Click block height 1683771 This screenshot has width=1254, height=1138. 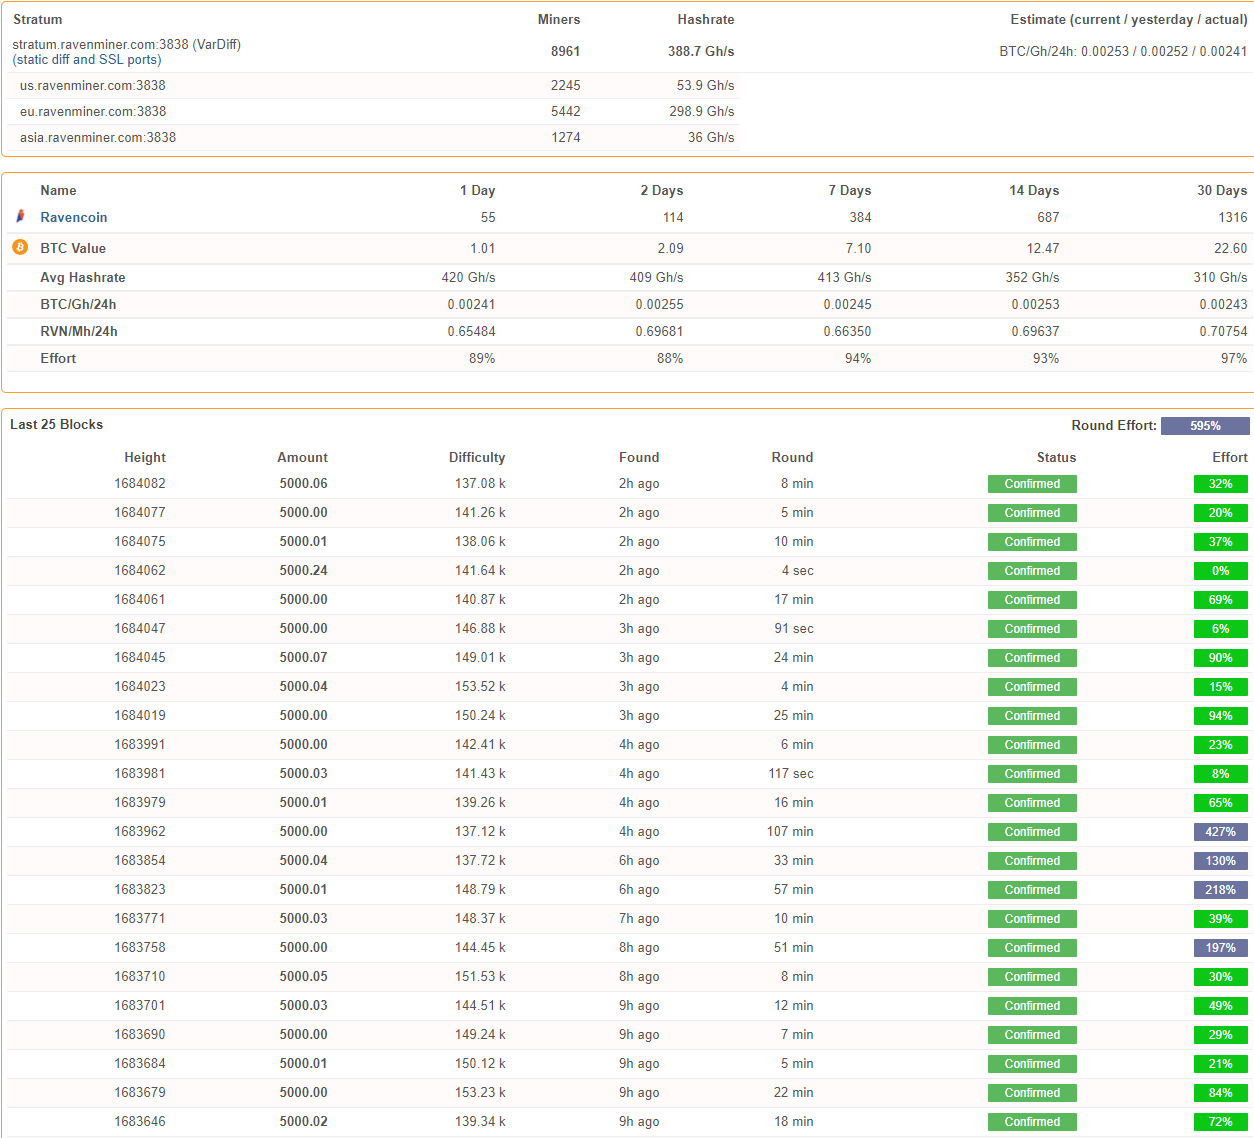pos(140,918)
